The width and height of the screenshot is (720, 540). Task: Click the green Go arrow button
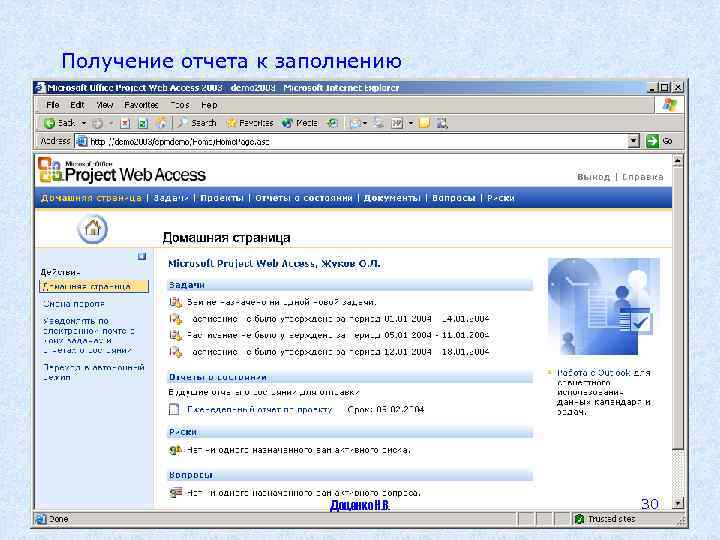[x=652, y=141]
